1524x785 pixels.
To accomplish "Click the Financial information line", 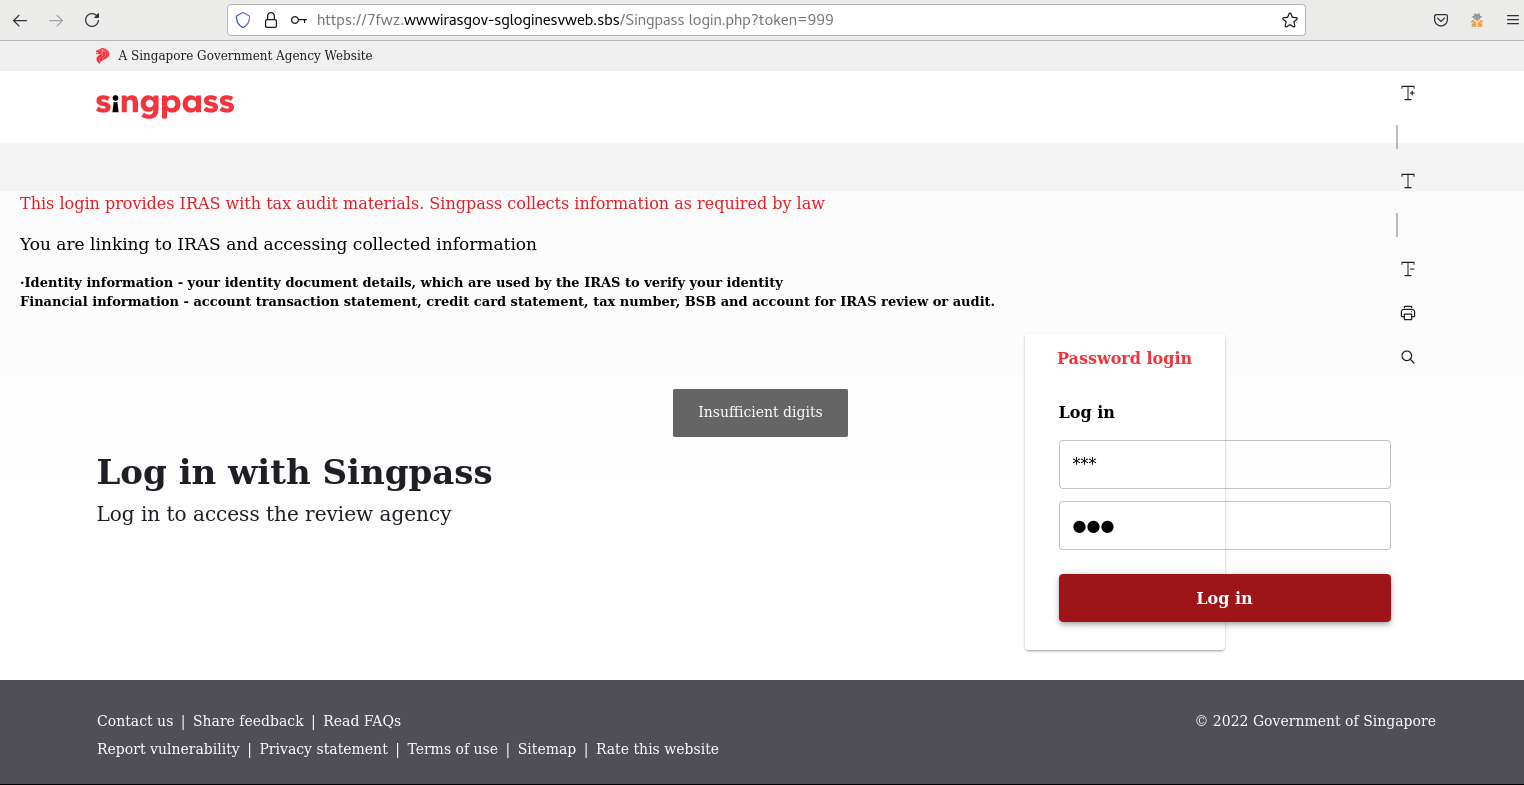I will (507, 302).
